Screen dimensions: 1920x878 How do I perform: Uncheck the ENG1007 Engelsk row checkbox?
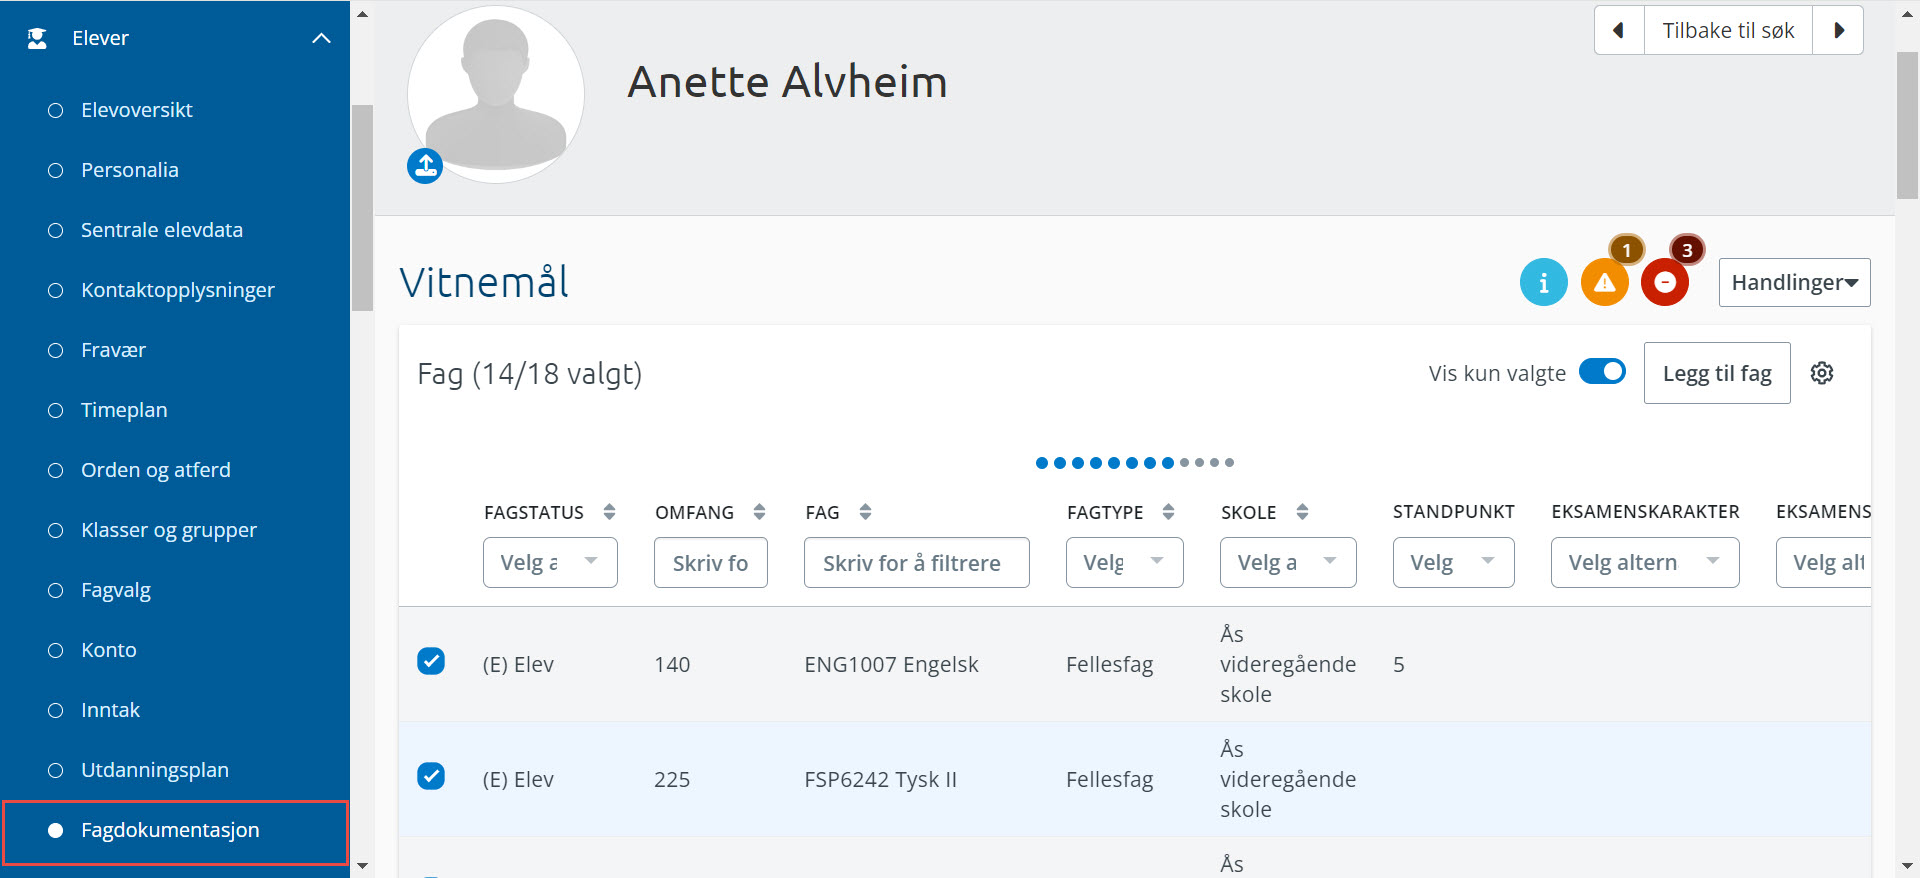click(x=431, y=662)
